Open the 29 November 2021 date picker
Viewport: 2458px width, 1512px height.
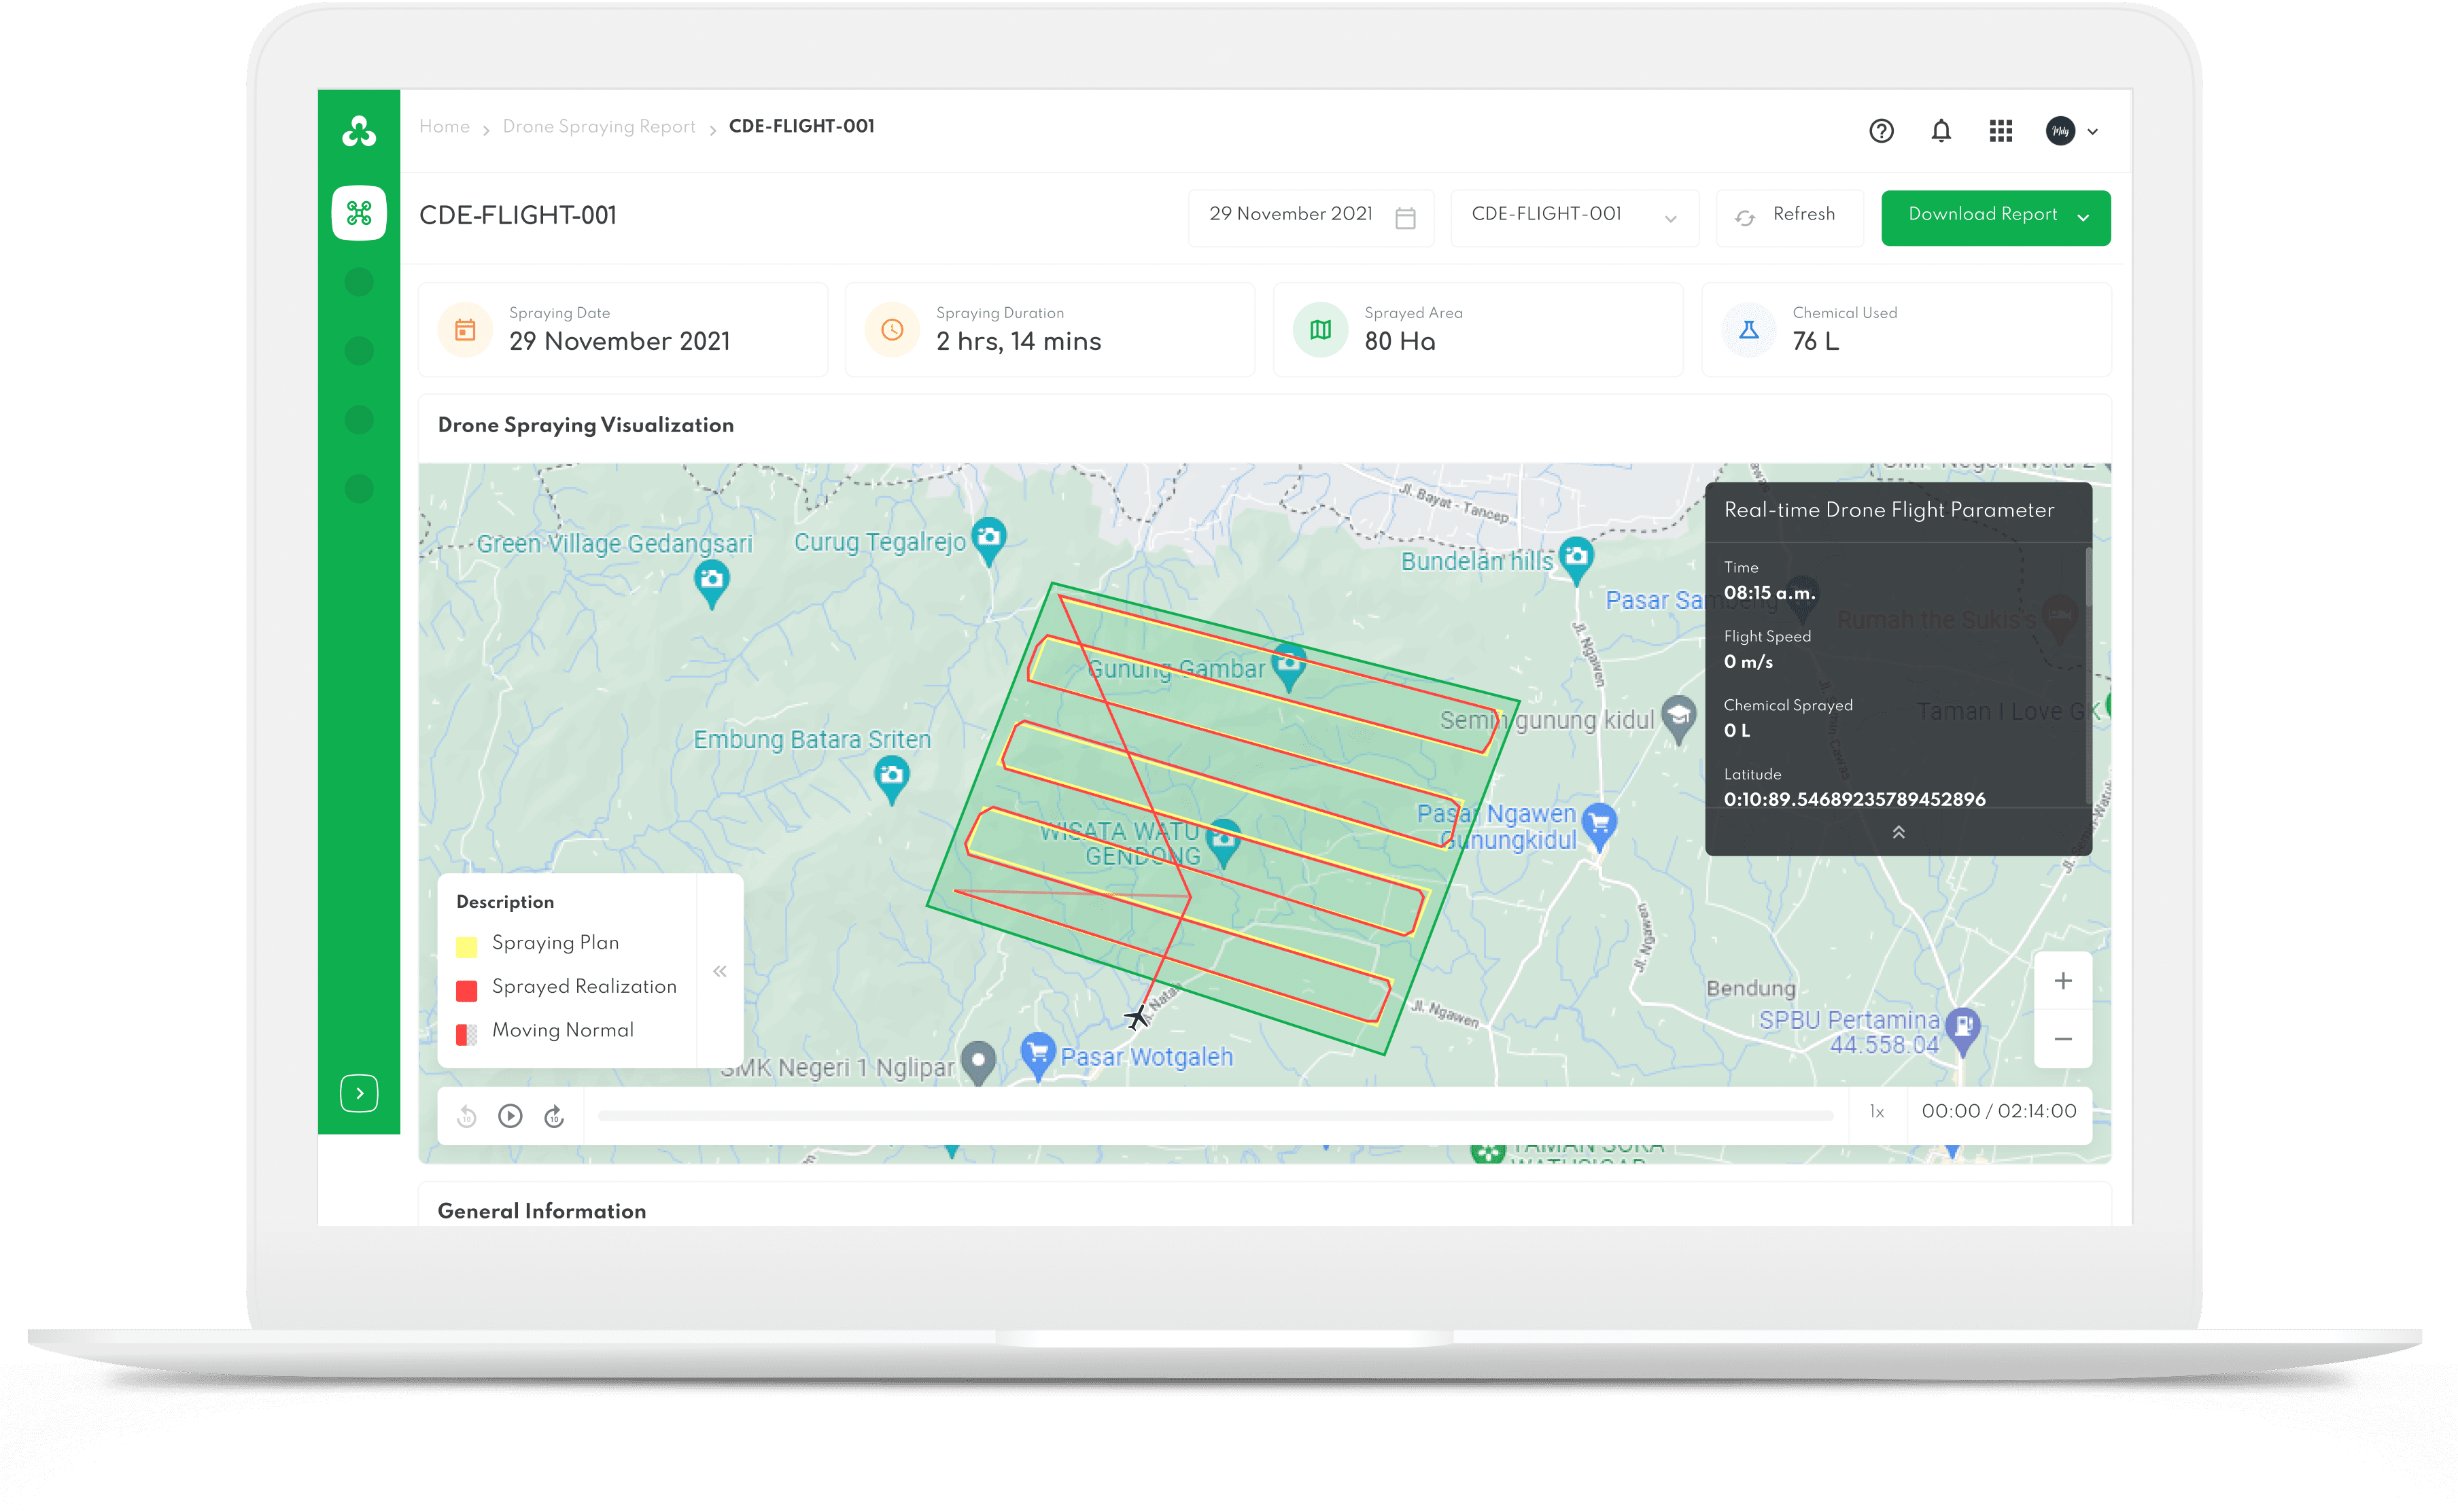(x=1311, y=217)
